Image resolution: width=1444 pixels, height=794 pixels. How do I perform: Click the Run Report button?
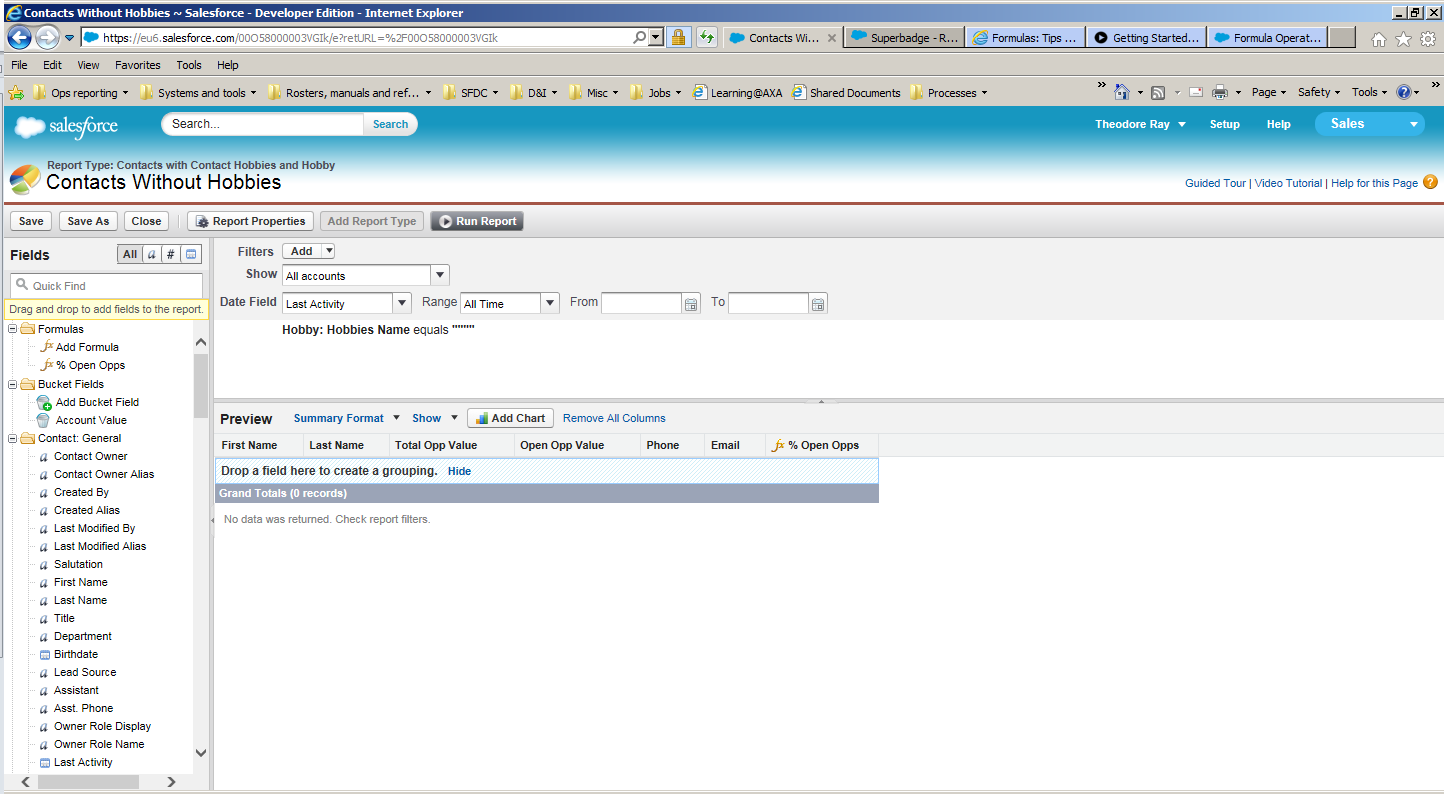pos(477,221)
